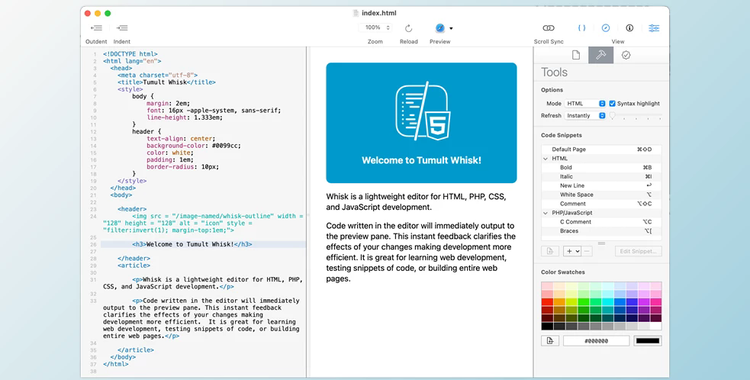Pick the bright red color swatch
Screen dimensions: 750x380
click(x=547, y=302)
